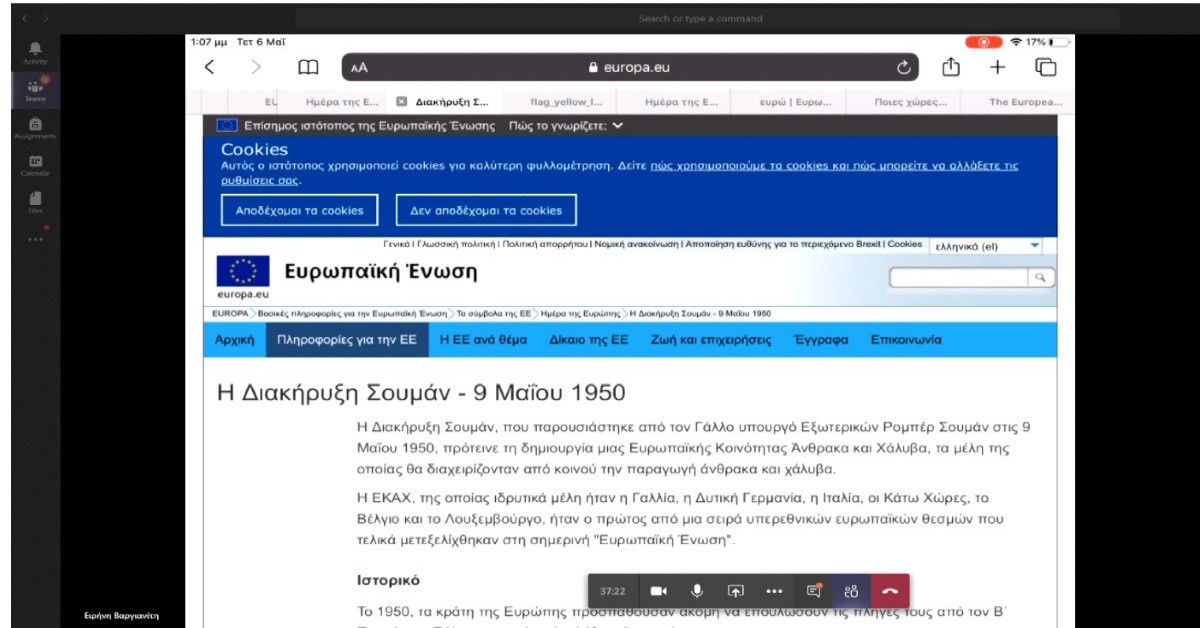The width and height of the screenshot is (1200, 628).
Task: Open more actions in the meeting toolbar
Action: (x=774, y=590)
